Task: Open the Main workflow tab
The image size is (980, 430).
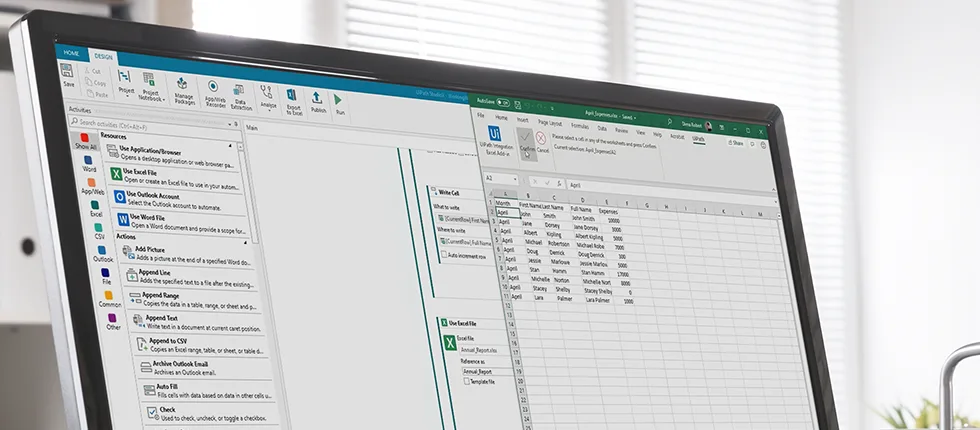Action: click(x=252, y=128)
